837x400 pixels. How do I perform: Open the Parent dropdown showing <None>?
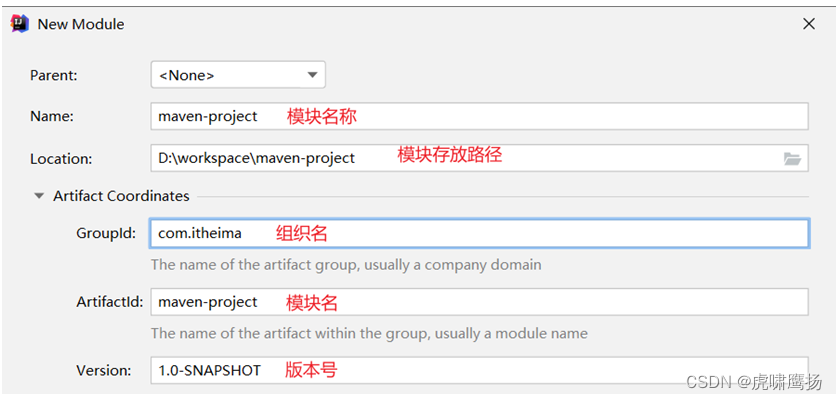(238, 75)
